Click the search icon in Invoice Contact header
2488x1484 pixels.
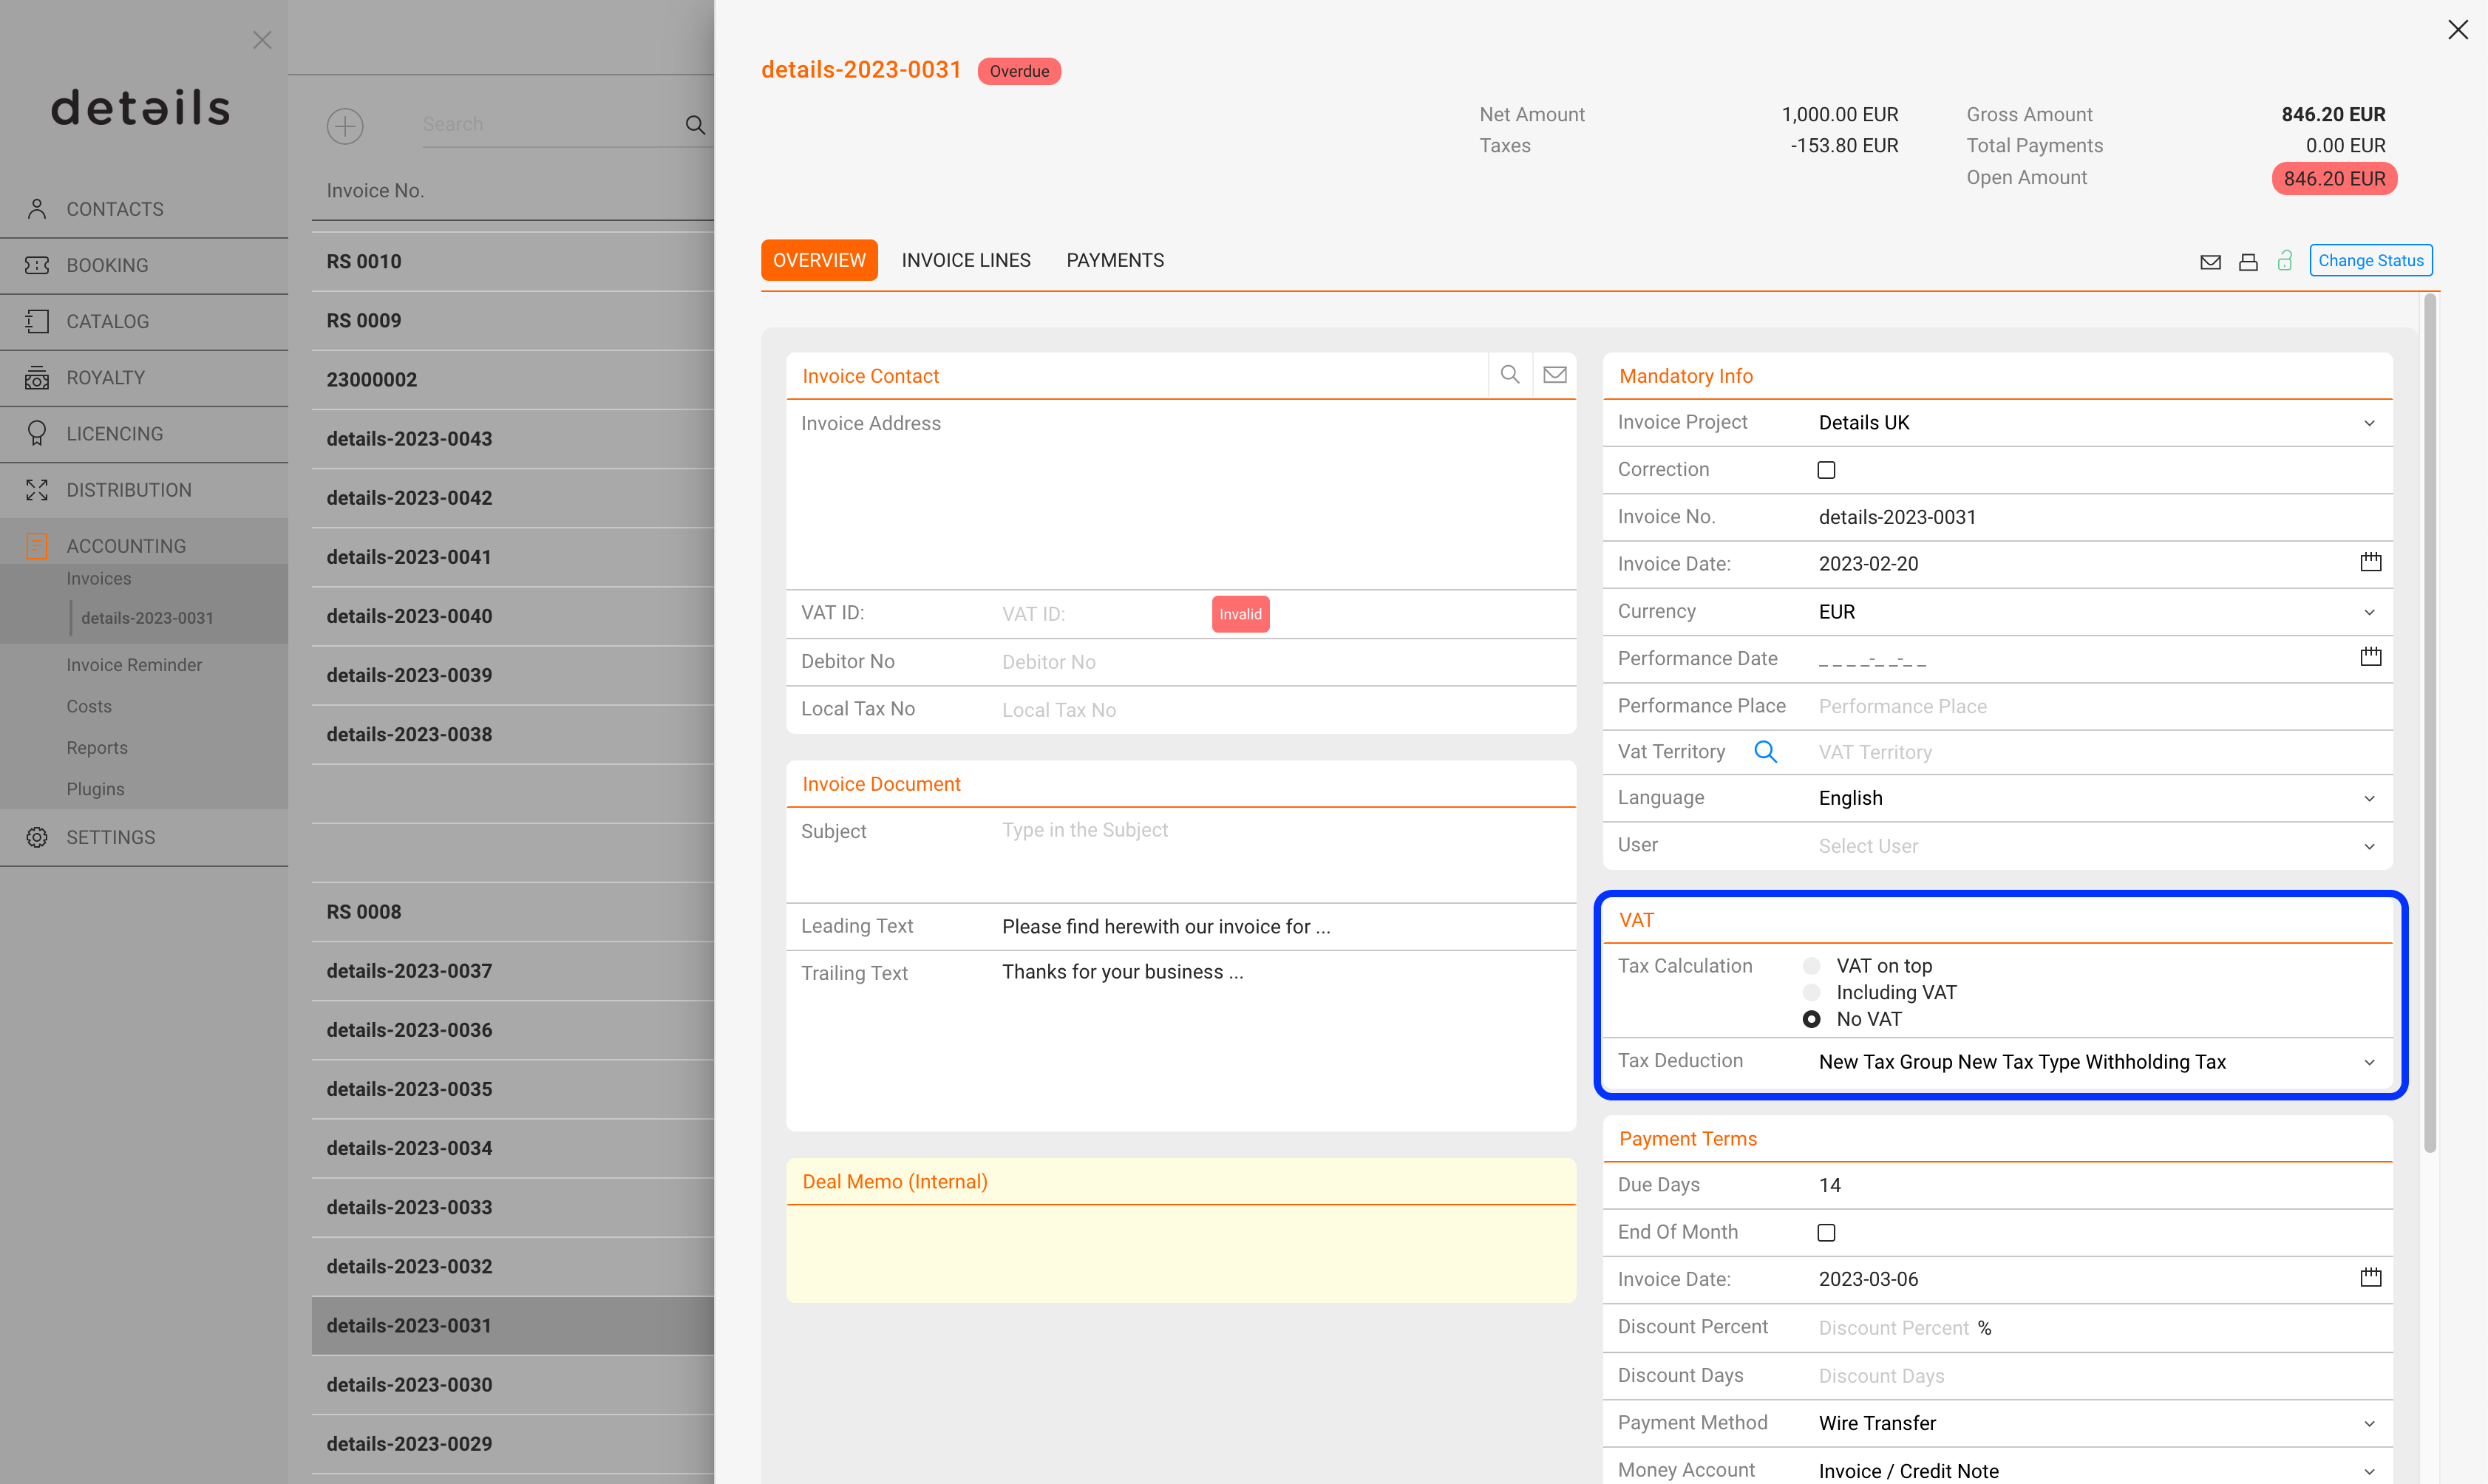(x=1510, y=375)
